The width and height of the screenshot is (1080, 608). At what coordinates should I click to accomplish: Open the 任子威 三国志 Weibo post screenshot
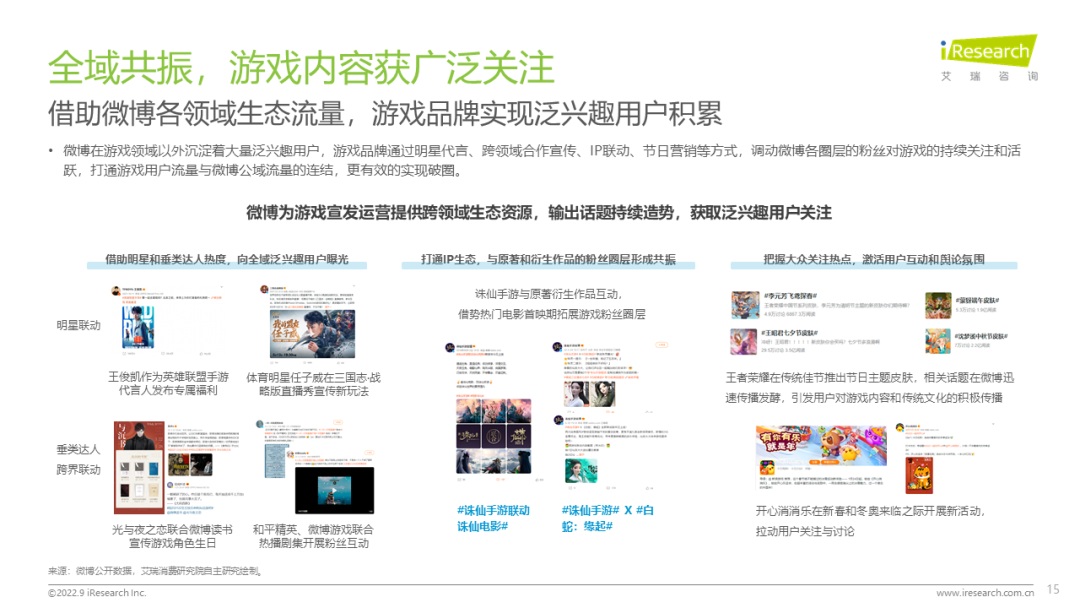(x=309, y=322)
